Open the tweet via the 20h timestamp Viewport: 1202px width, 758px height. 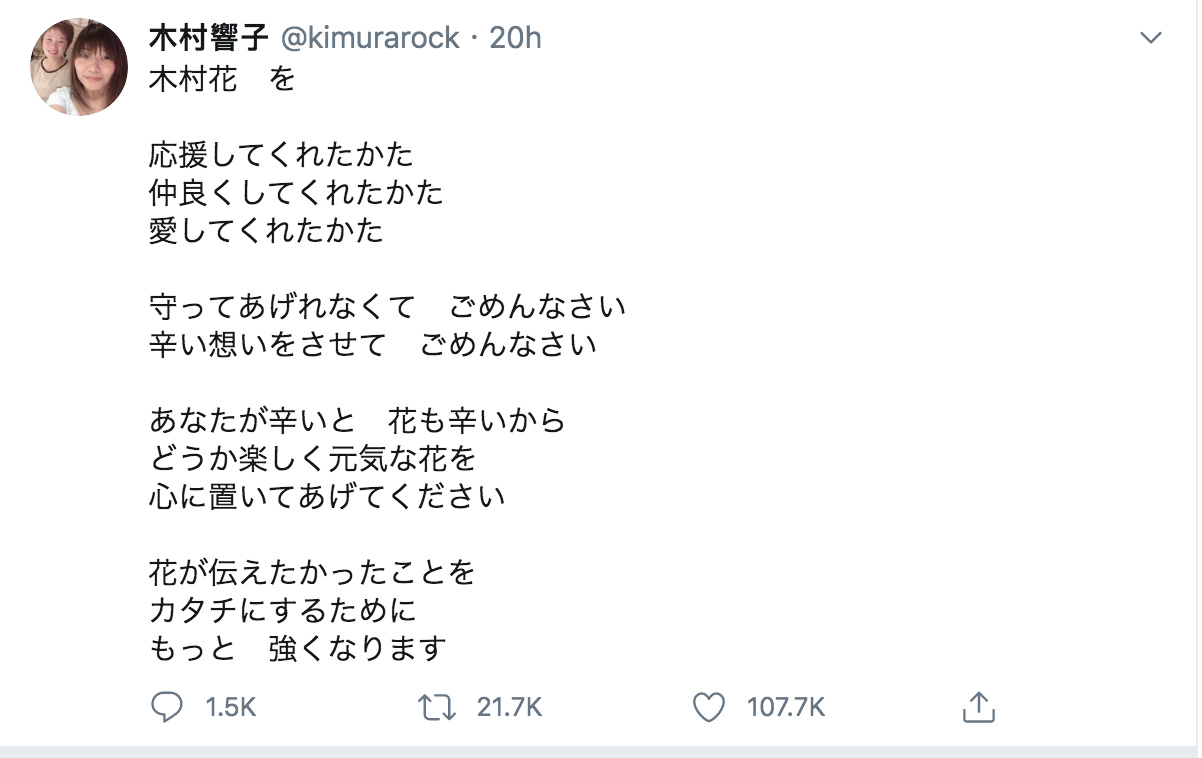point(516,39)
